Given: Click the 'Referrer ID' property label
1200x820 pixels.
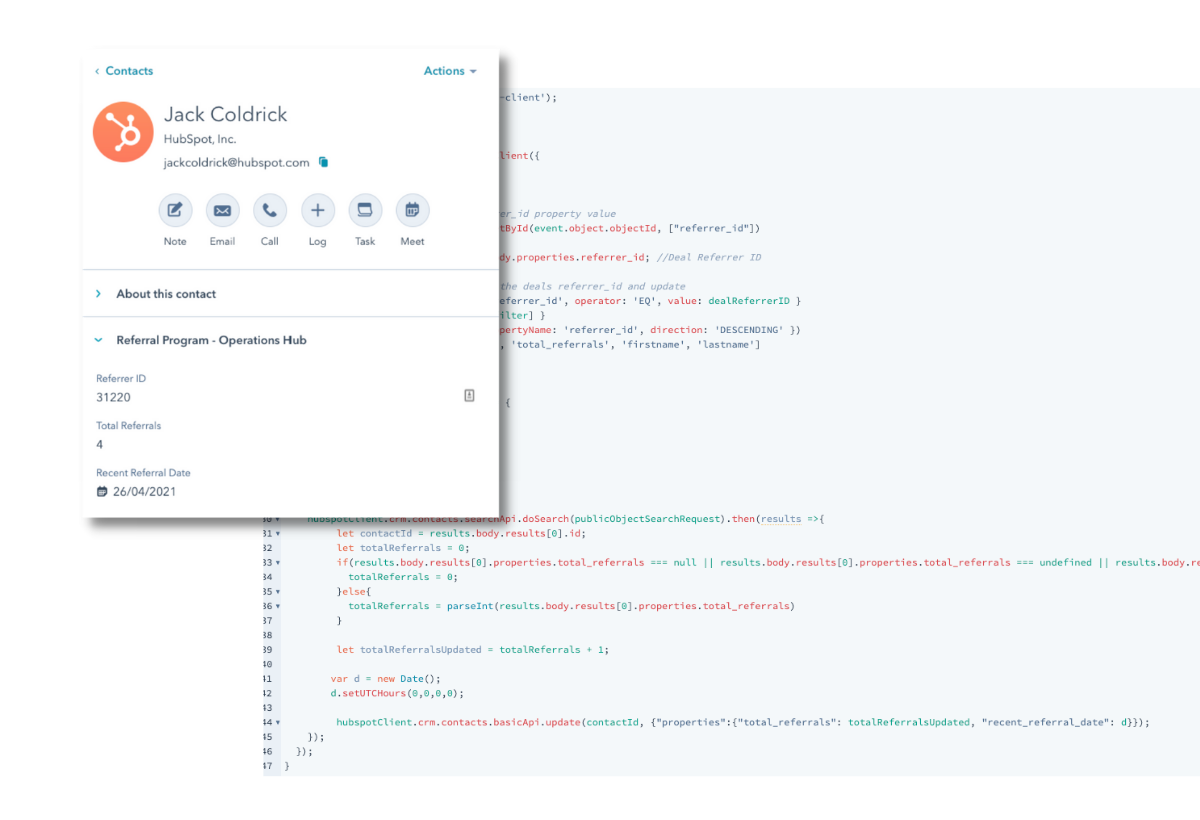Looking at the screenshot, I should 121,379.
